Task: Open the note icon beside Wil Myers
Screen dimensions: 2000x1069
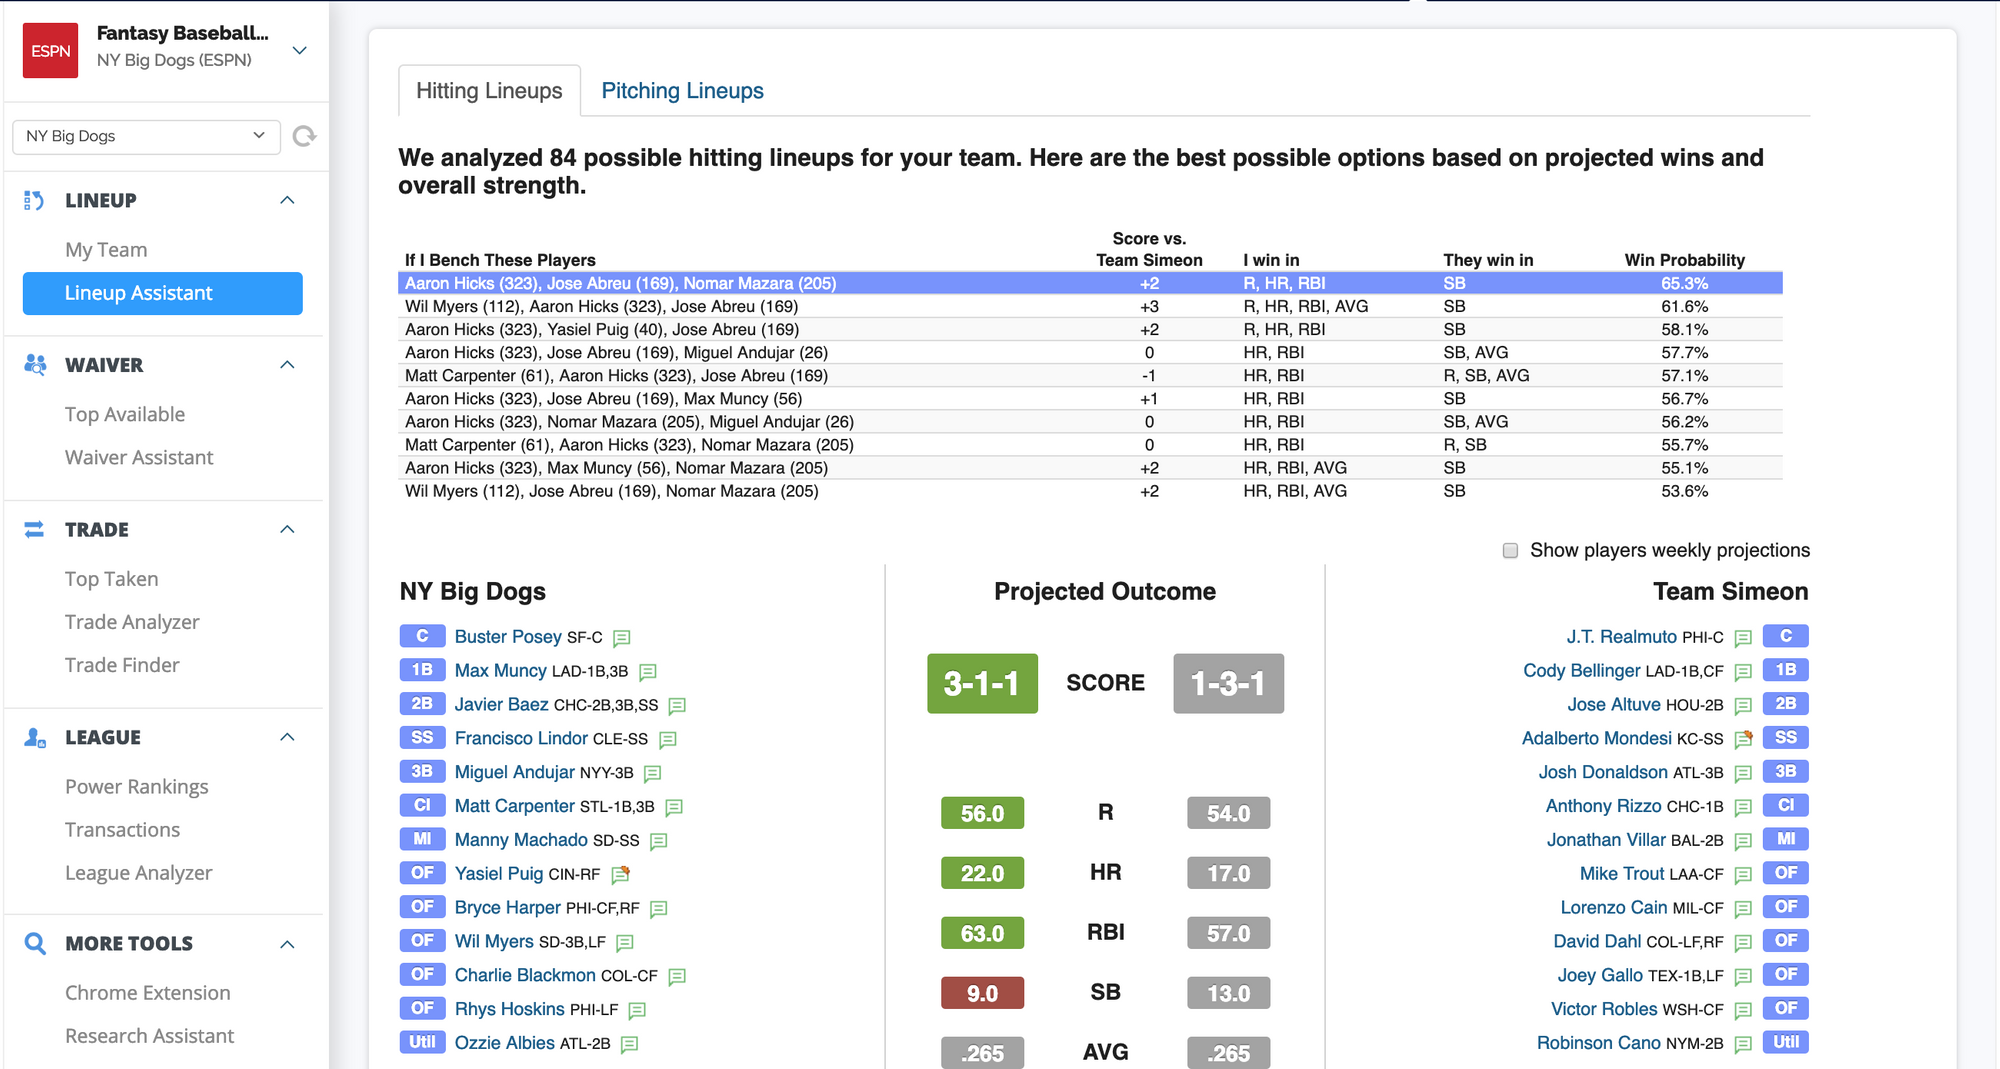Action: (x=625, y=942)
